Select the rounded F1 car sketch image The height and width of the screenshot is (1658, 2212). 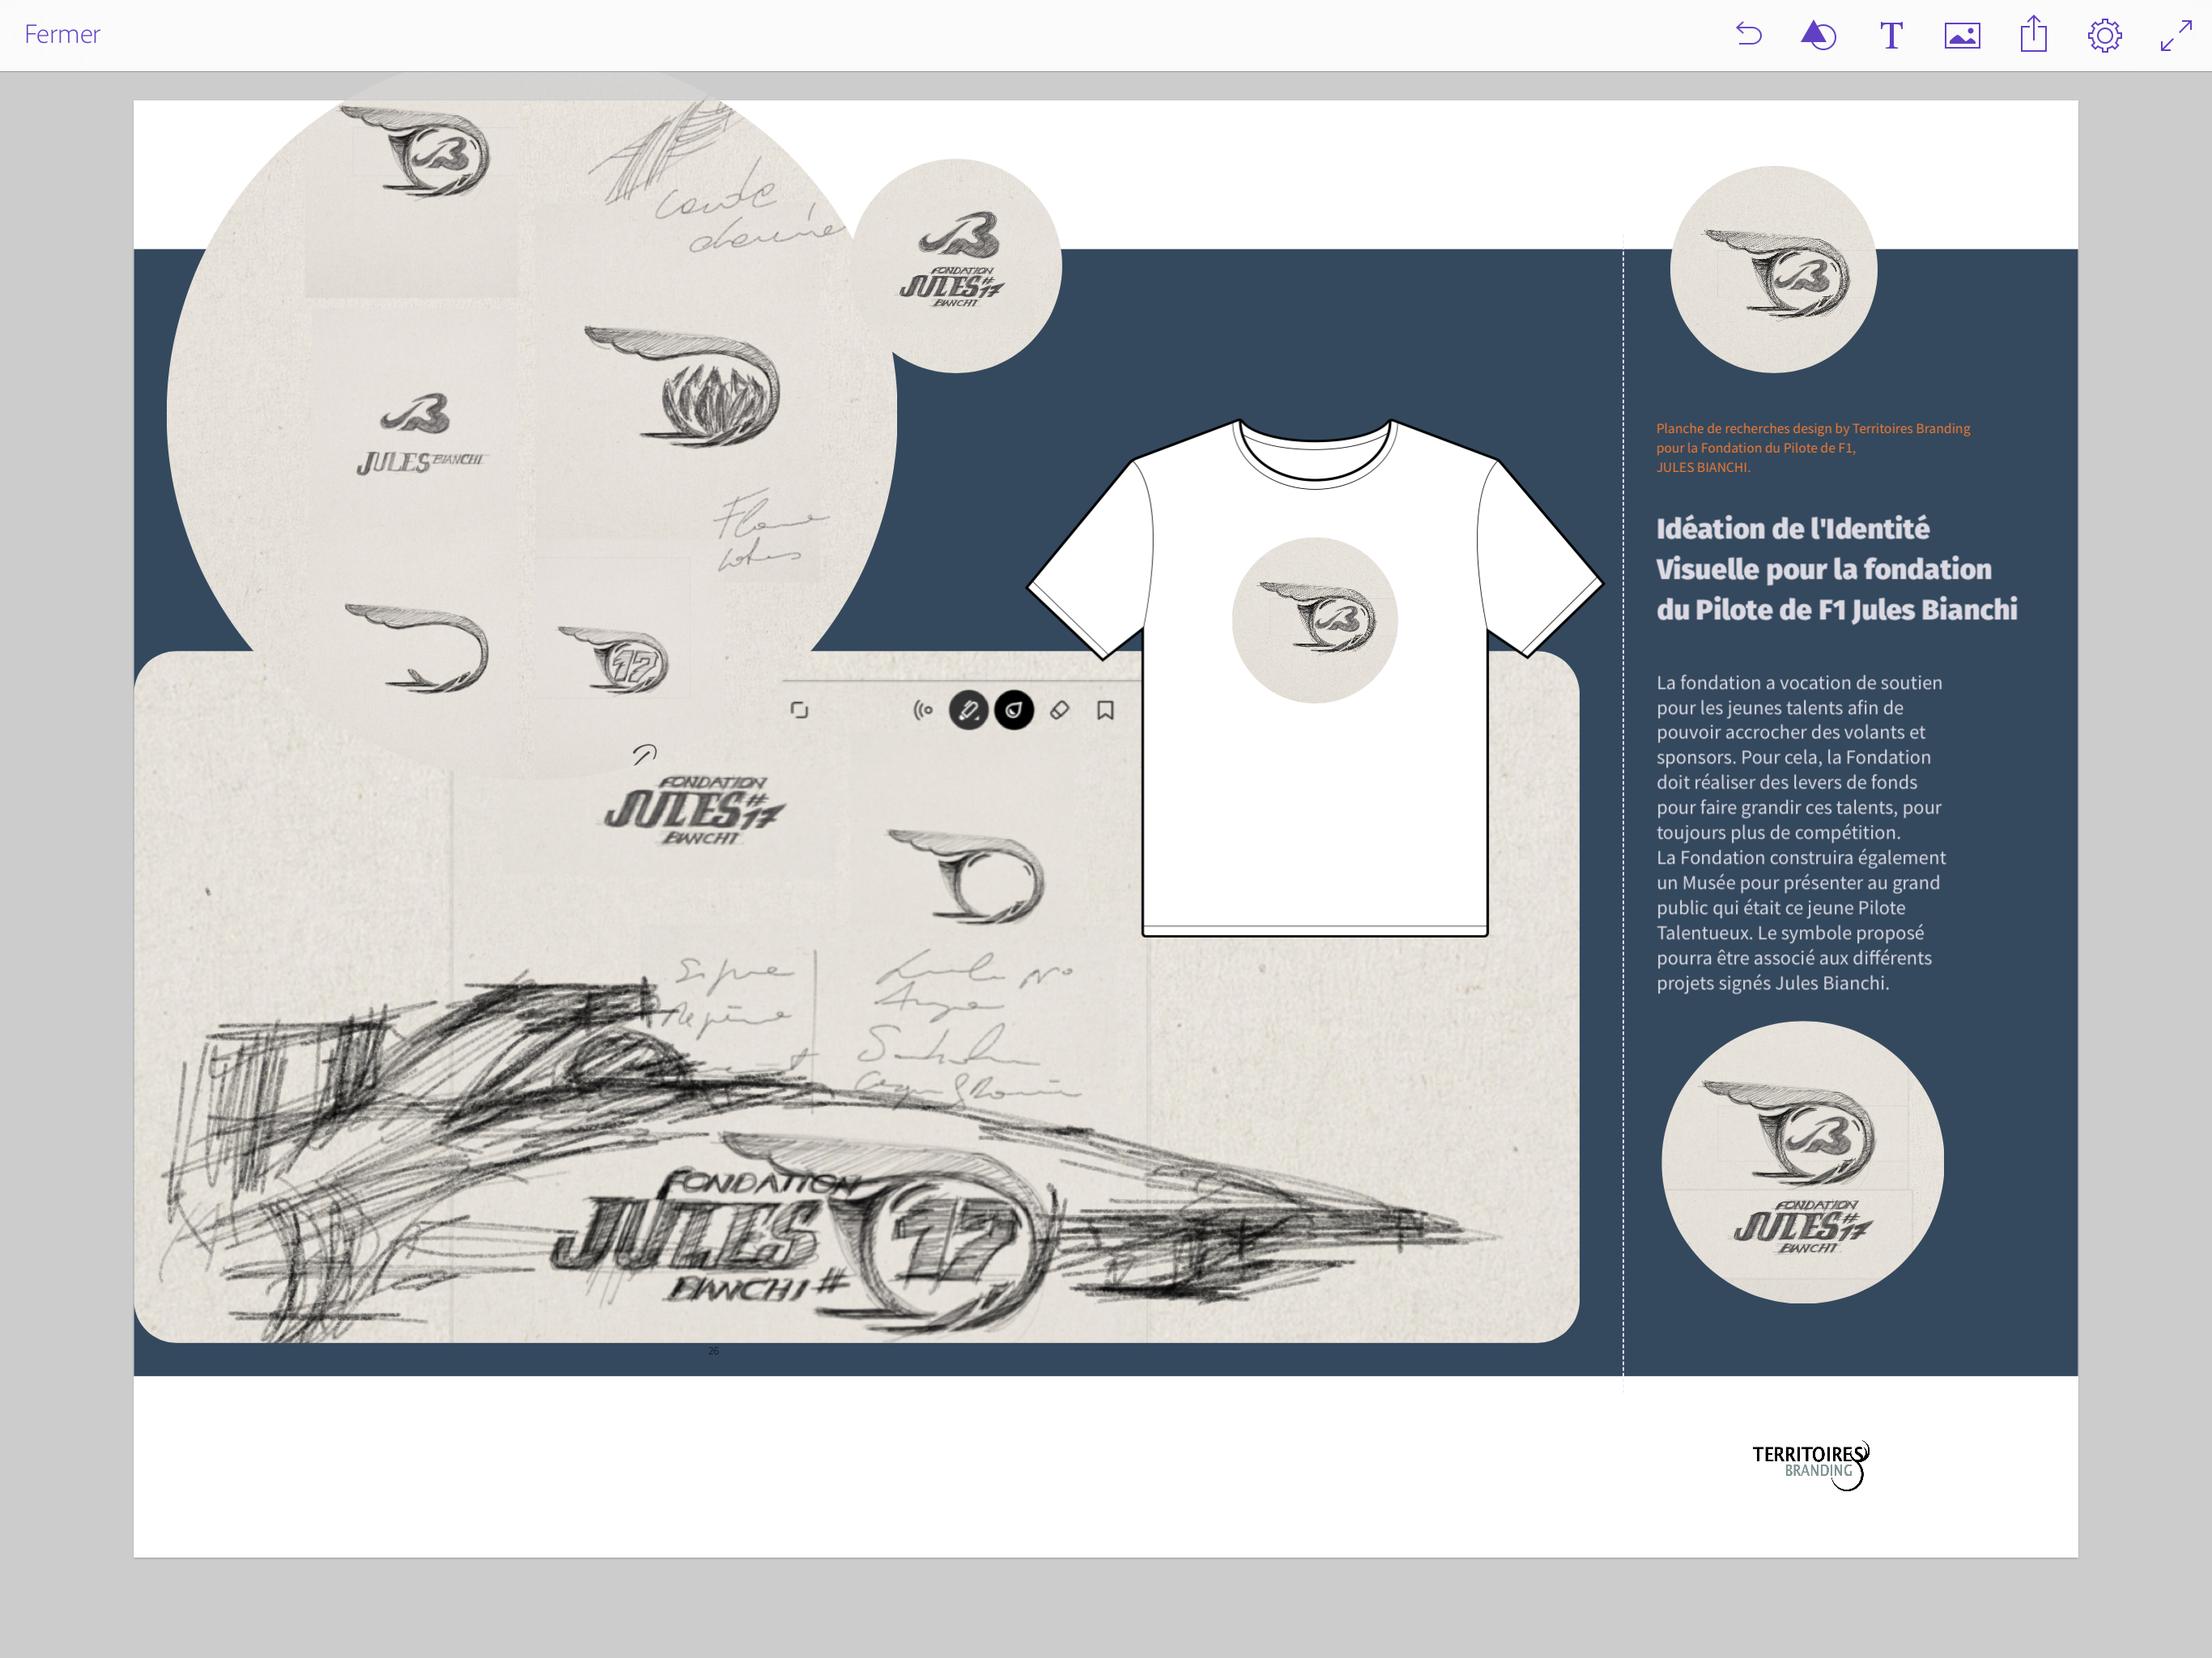click(x=856, y=997)
